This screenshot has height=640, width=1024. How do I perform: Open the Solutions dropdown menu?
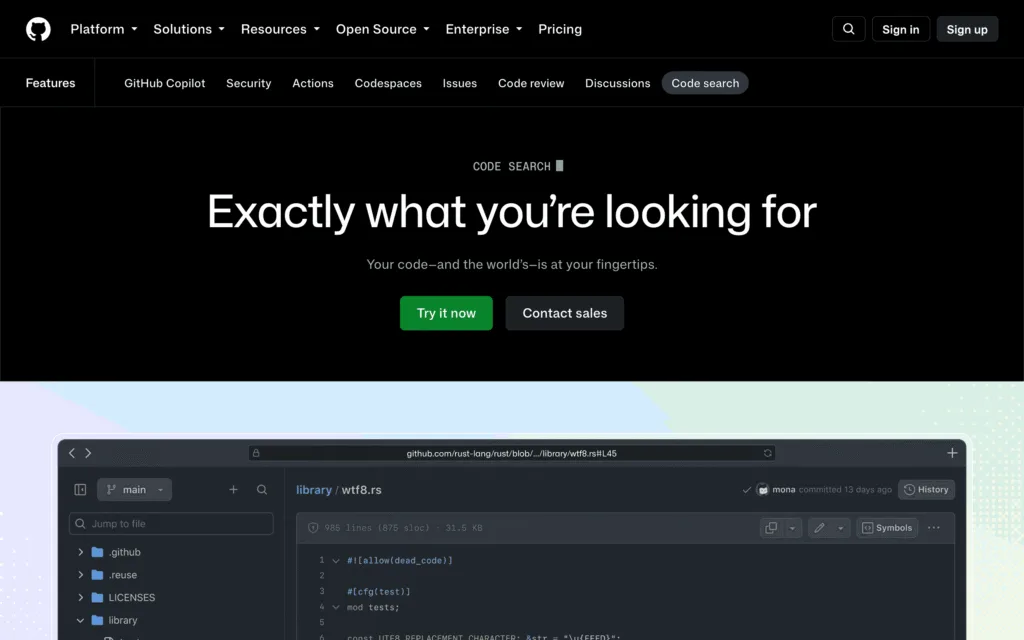click(x=189, y=29)
